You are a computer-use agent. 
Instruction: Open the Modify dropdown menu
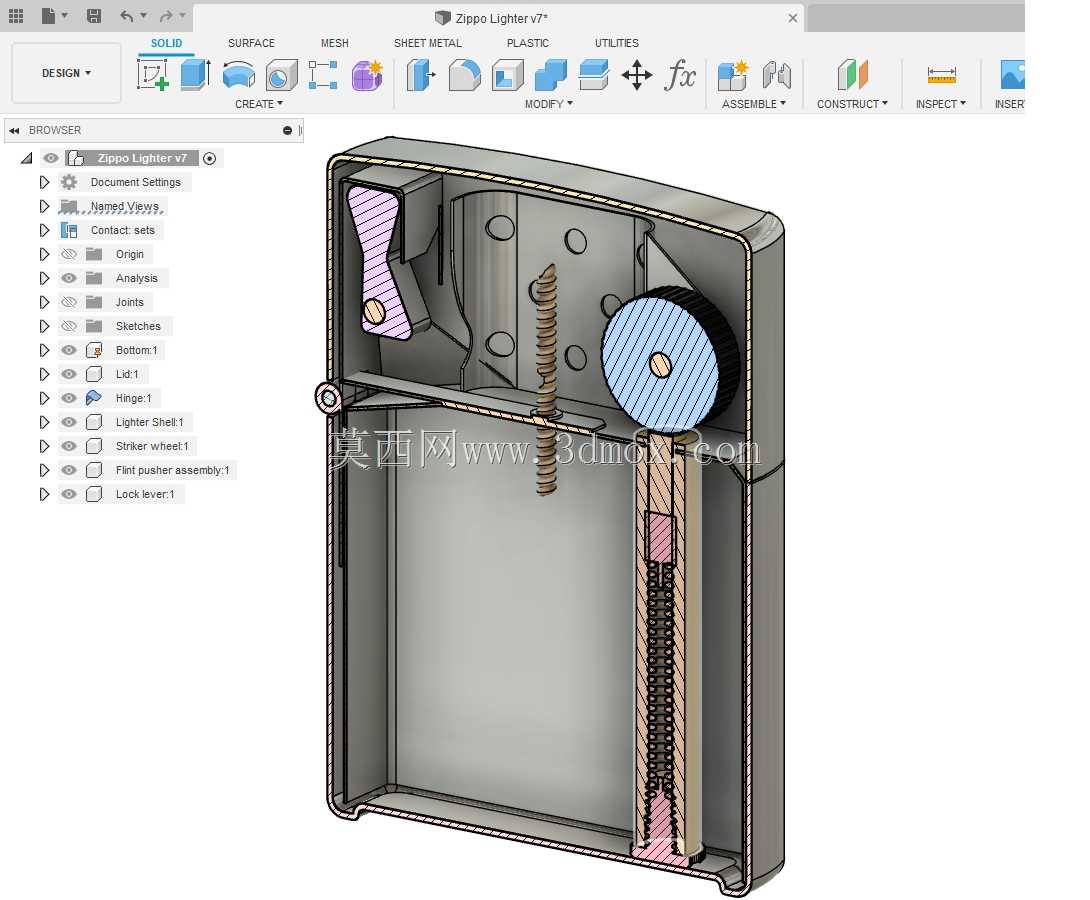coord(548,104)
